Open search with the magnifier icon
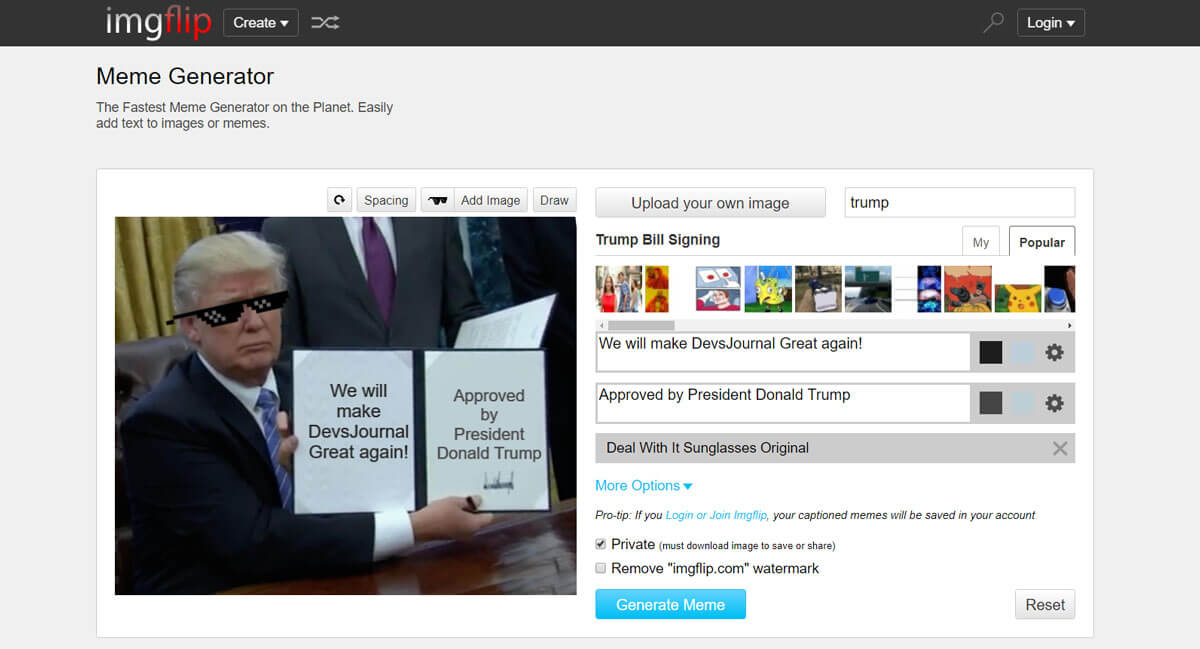The width and height of the screenshot is (1200, 649). tap(993, 22)
